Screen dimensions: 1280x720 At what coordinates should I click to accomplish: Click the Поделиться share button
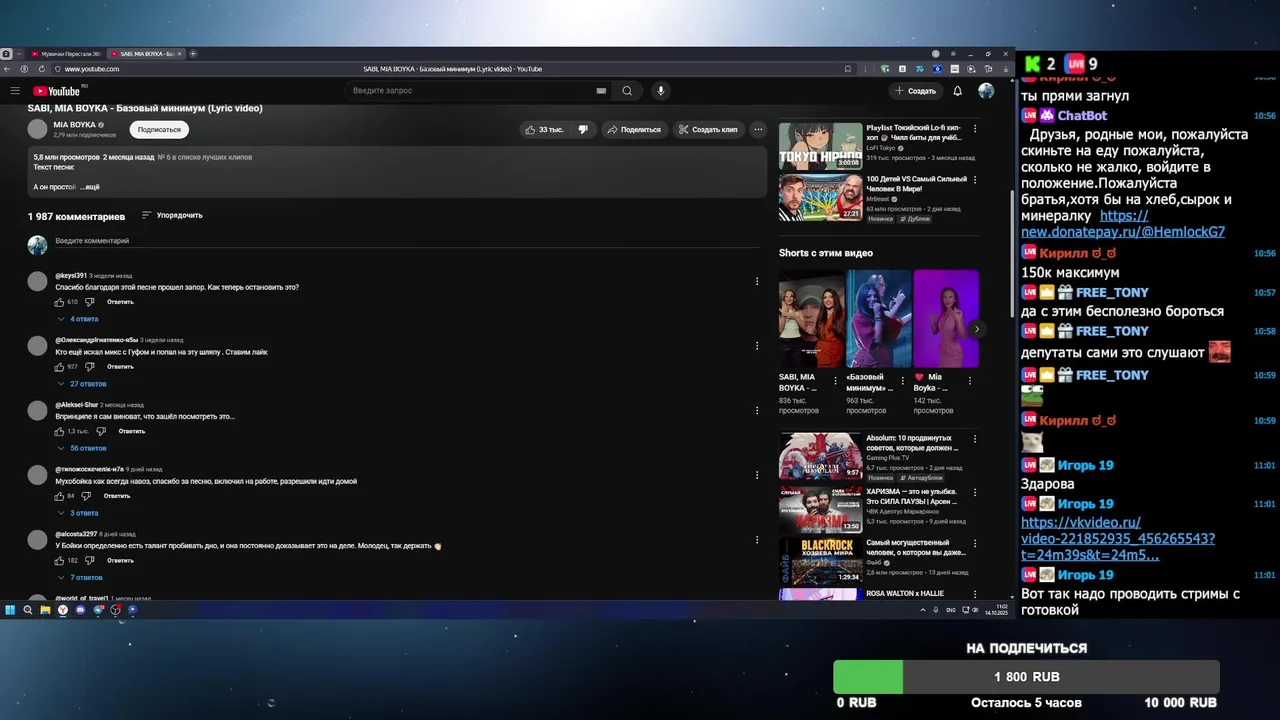pos(633,129)
